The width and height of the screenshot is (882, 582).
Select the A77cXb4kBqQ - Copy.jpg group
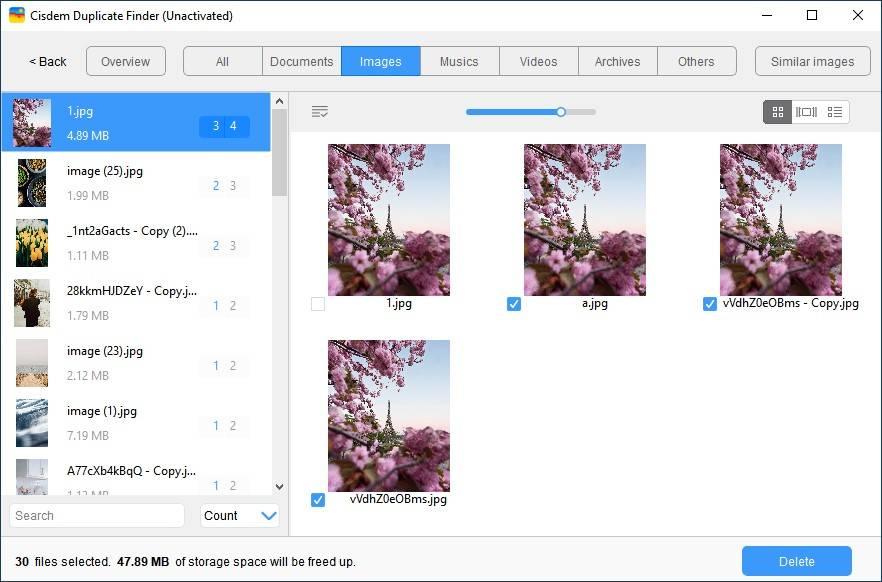136,475
